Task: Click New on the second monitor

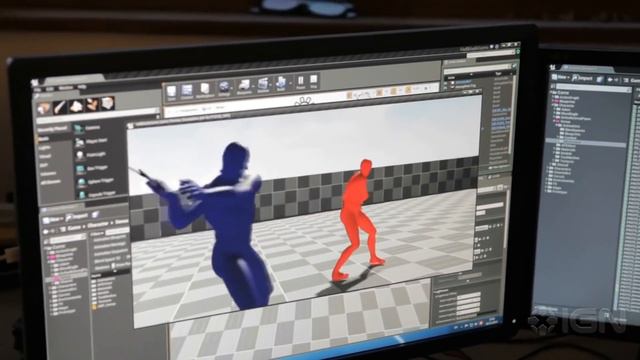Action: (x=560, y=77)
